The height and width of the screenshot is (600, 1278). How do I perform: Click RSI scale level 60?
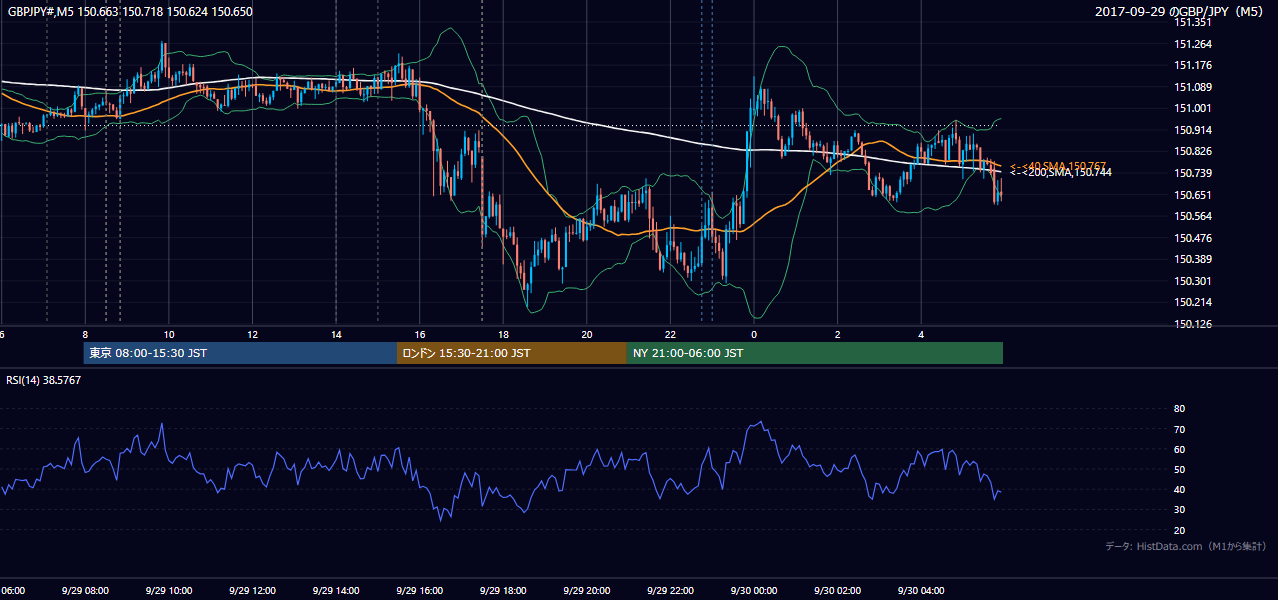tap(1179, 449)
